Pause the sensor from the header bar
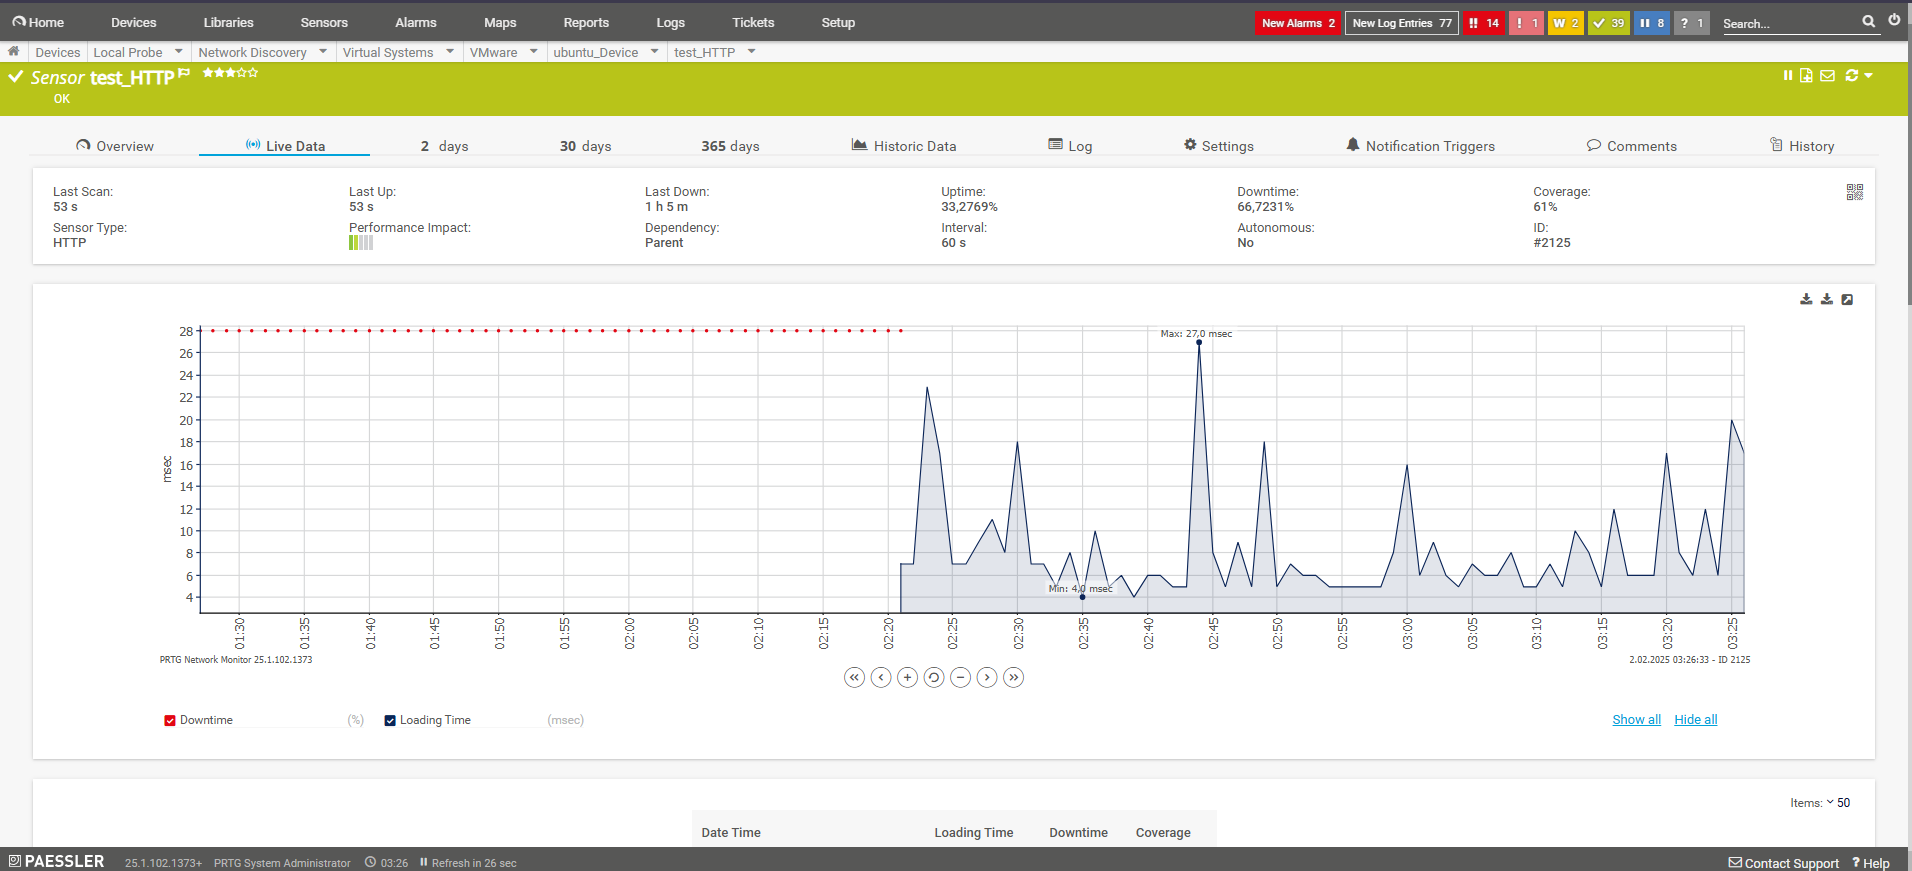 [x=1788, y=76]
